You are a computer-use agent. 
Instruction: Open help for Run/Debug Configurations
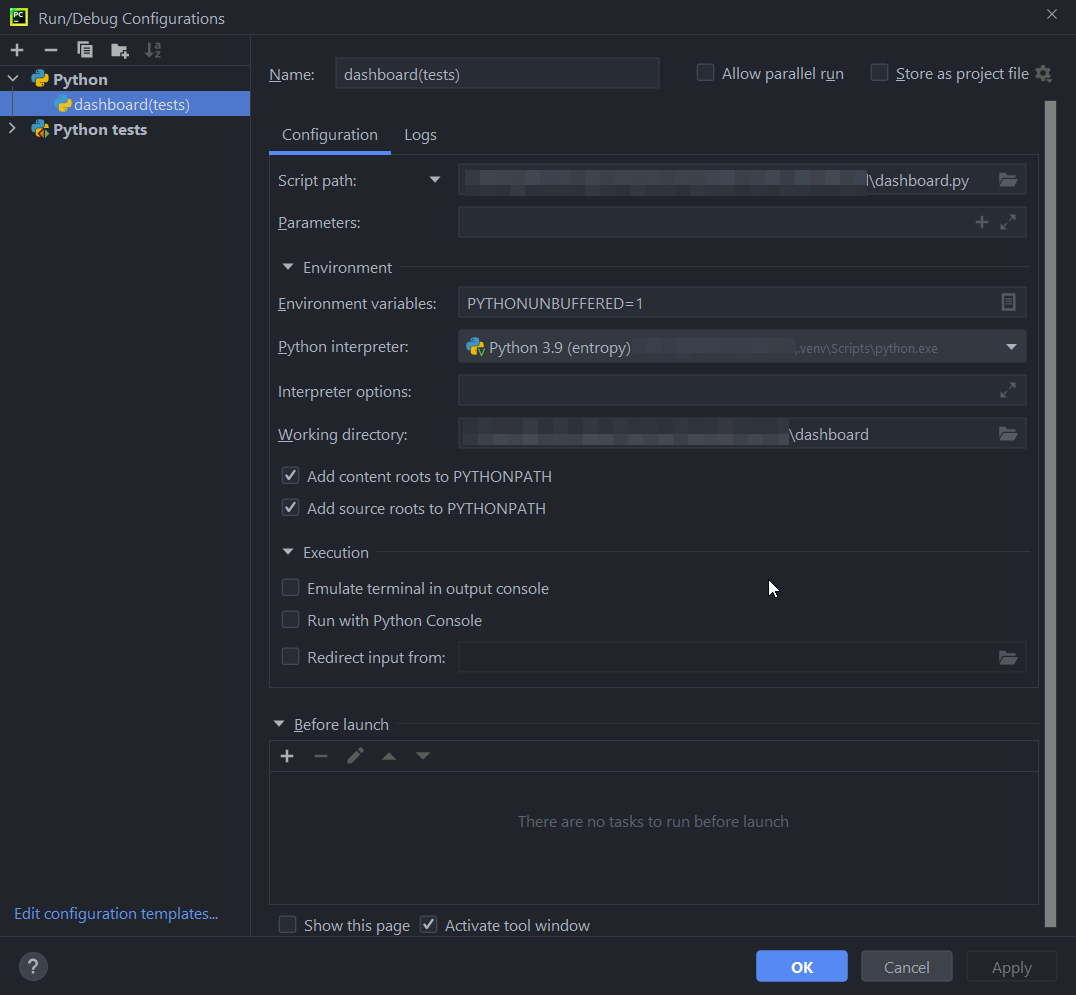33,967
